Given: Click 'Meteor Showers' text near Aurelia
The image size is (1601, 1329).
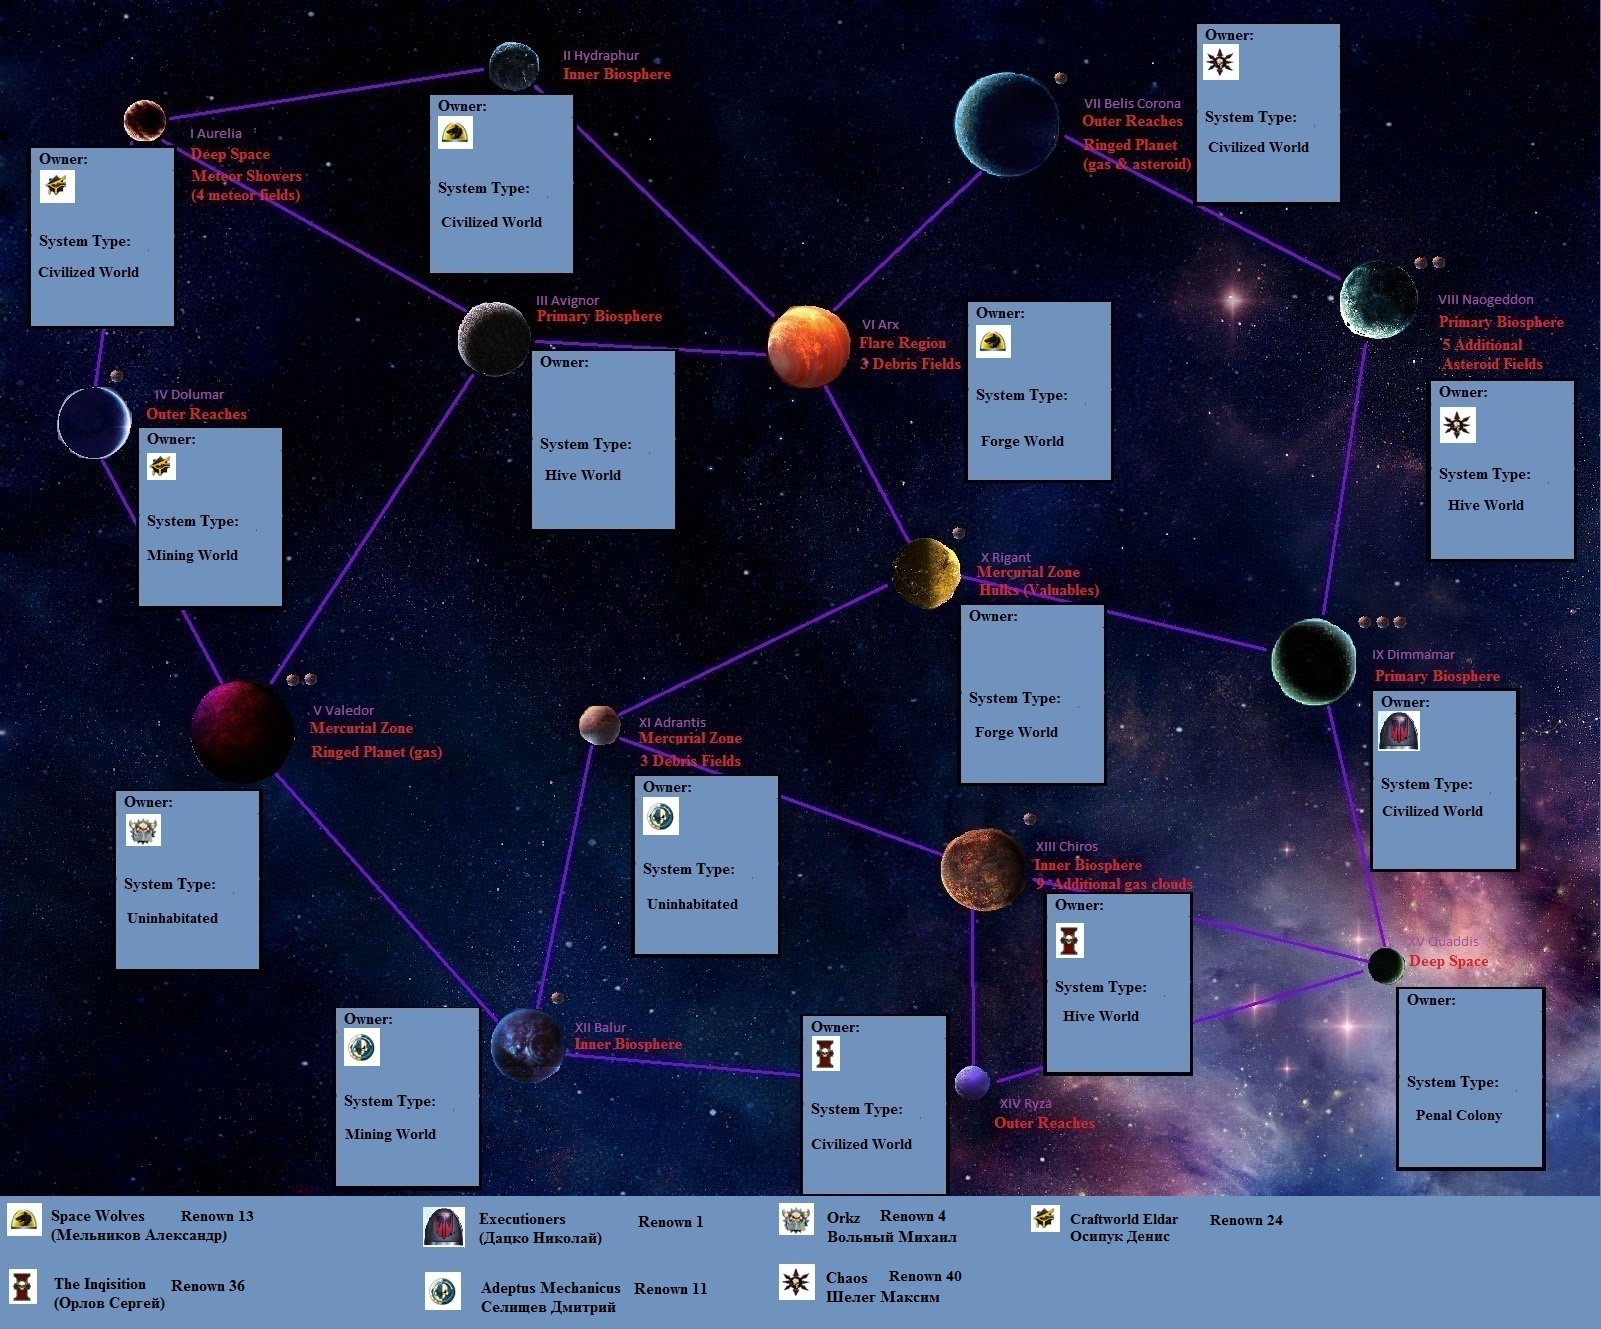Looking at the screenshot, I should [246, 176].
